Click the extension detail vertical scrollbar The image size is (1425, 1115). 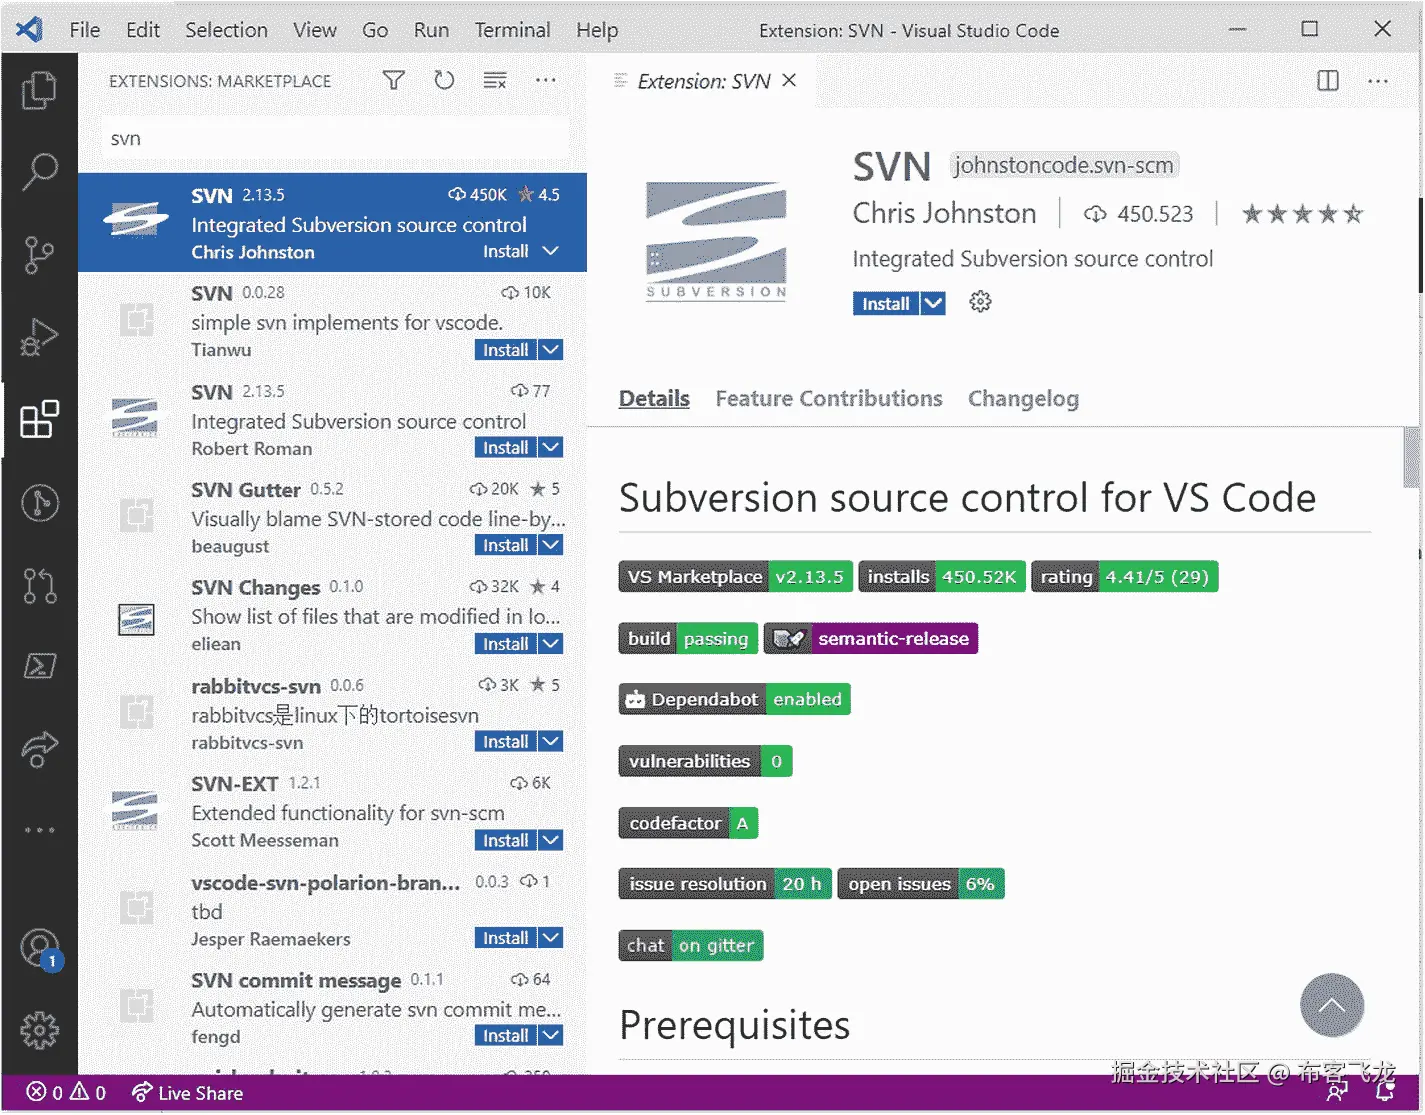(1411, 458)
